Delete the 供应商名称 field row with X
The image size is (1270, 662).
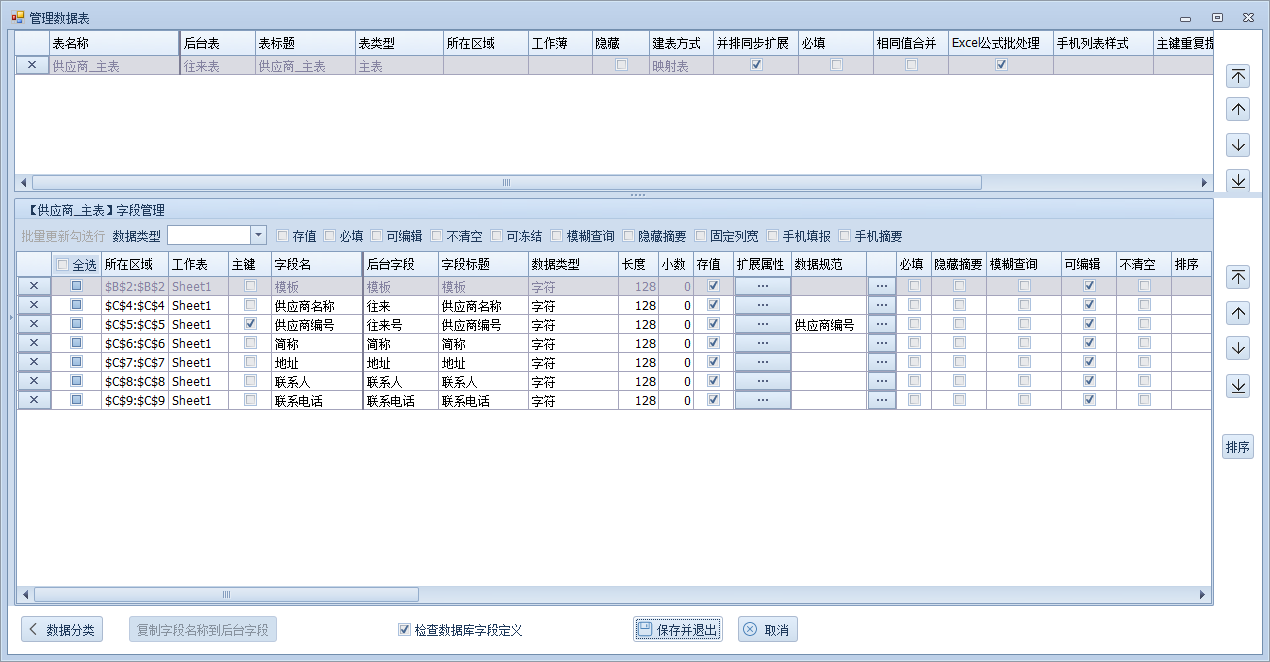pos(33,305)
